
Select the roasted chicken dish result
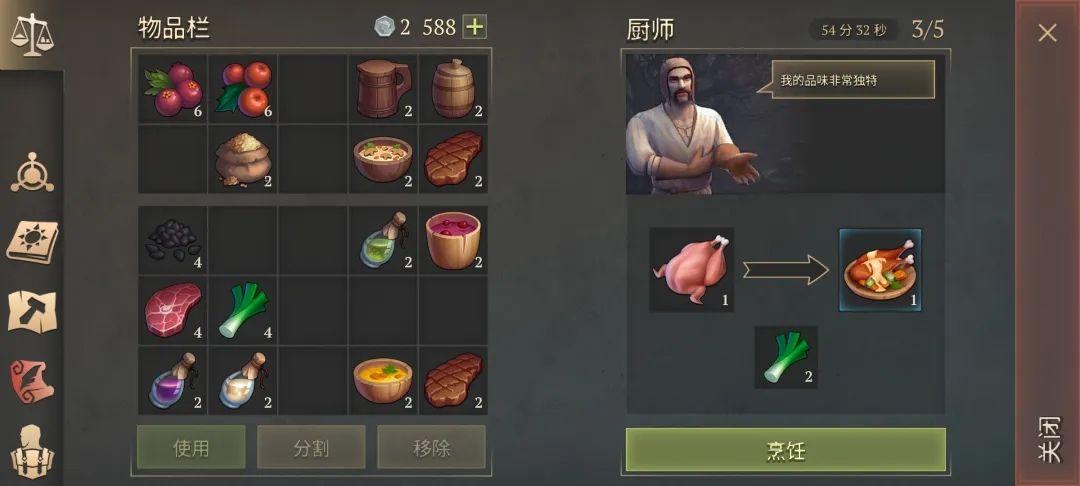pos(880,270)
